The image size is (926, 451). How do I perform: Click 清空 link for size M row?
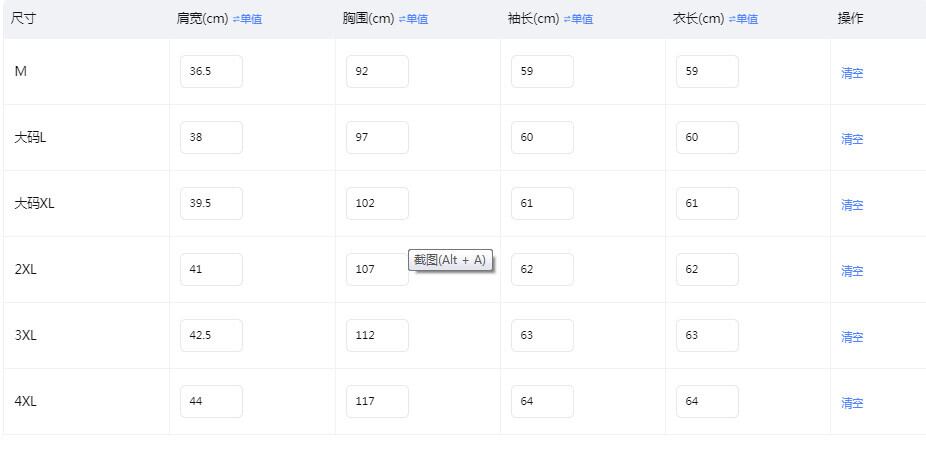(852, 73)
